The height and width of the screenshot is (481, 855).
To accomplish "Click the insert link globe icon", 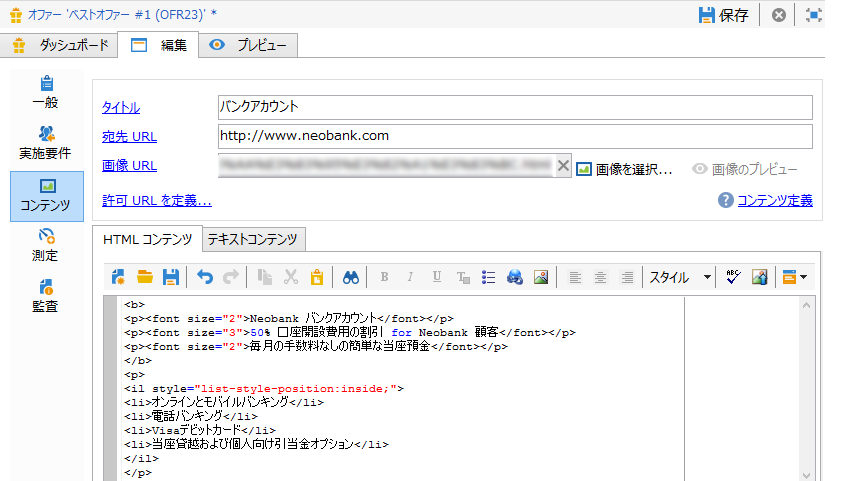I will [x=515, y=277].
